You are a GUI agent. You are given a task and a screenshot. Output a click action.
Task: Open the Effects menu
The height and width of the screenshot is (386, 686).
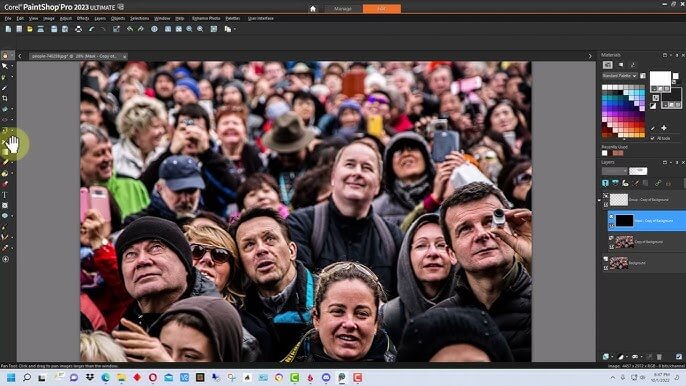(83, 18)
